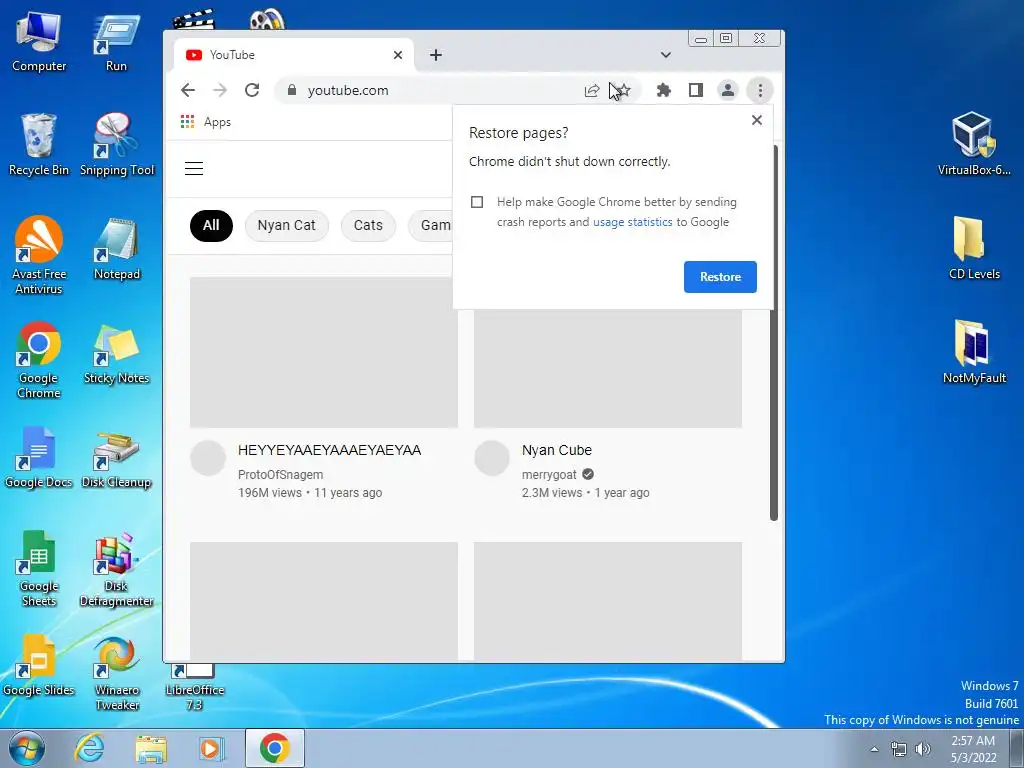Select the Notepad desktop shortcut
The height and width of the screenshot is (768, 1024).
point(117,249)
